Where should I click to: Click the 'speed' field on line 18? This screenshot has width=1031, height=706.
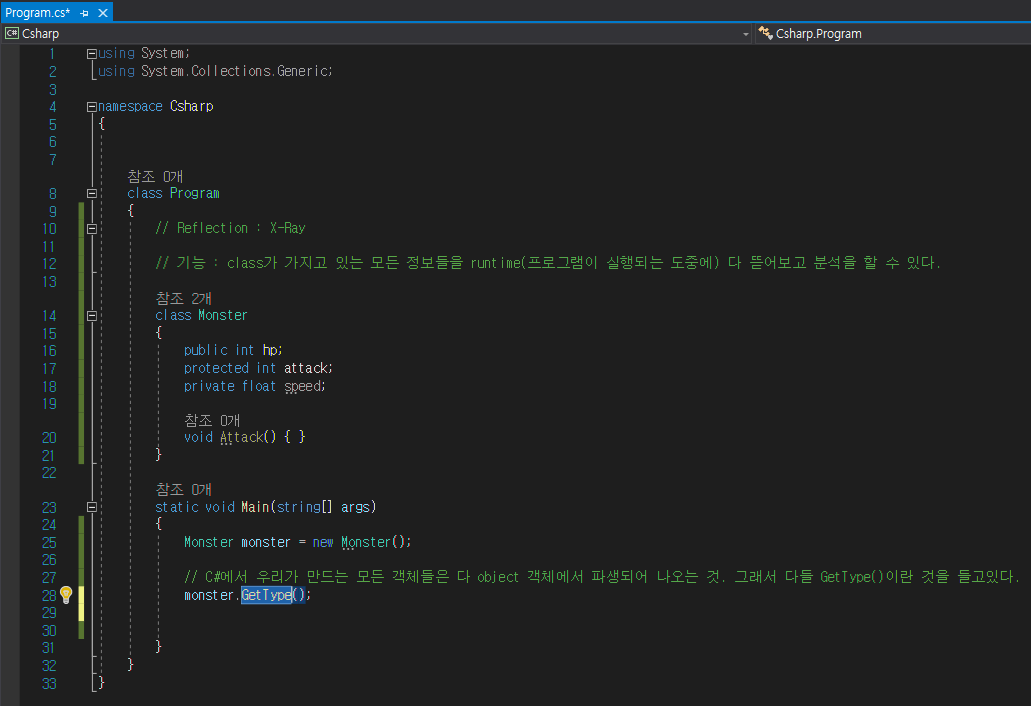click(x=302, y=386)
